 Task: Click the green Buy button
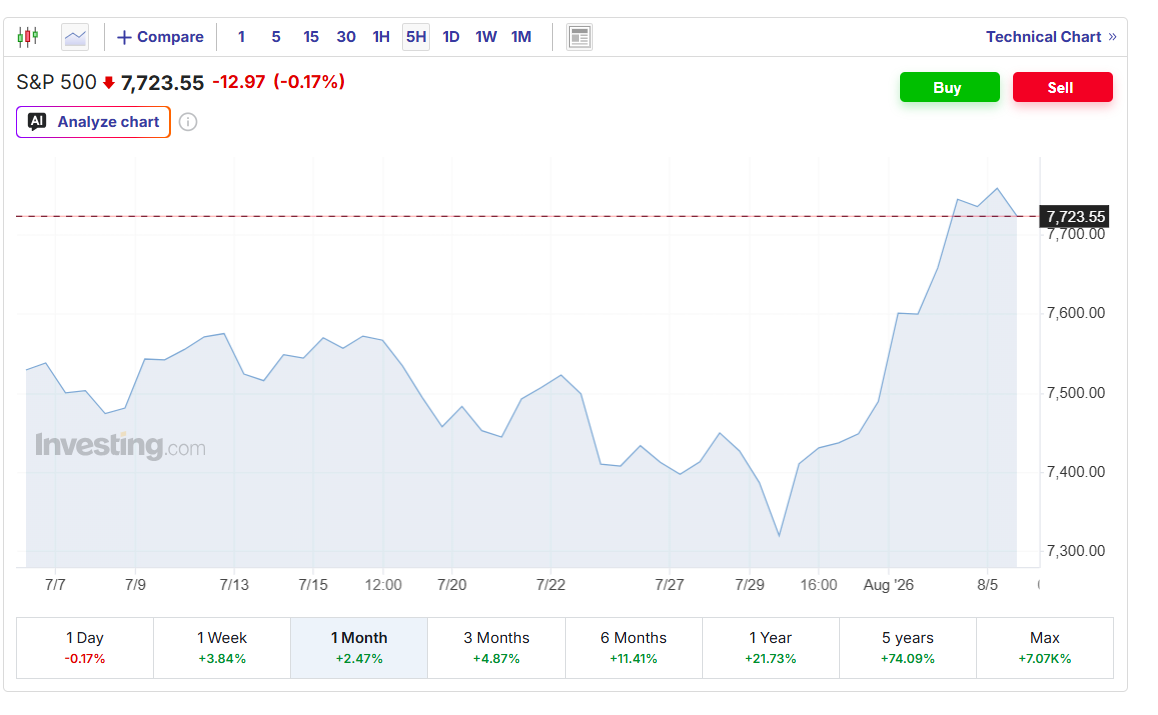pyautogui.click(x=950, y=87)
